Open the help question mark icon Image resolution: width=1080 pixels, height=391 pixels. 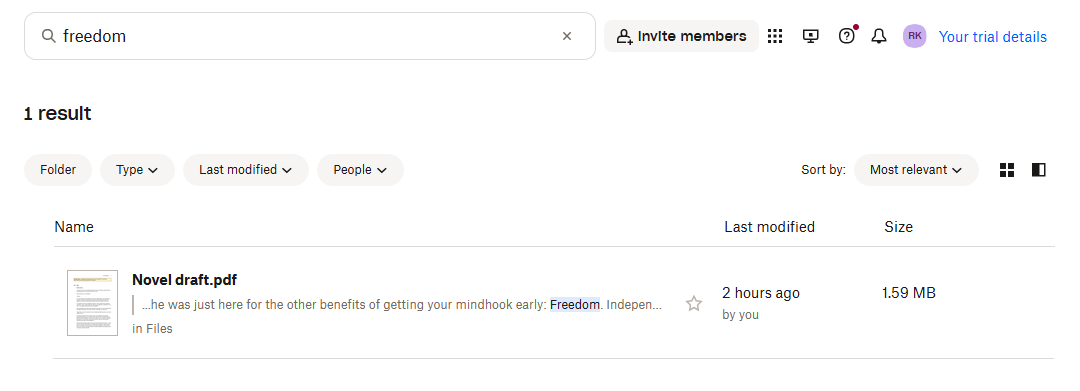pyautogui.click(x=847, y=36)
